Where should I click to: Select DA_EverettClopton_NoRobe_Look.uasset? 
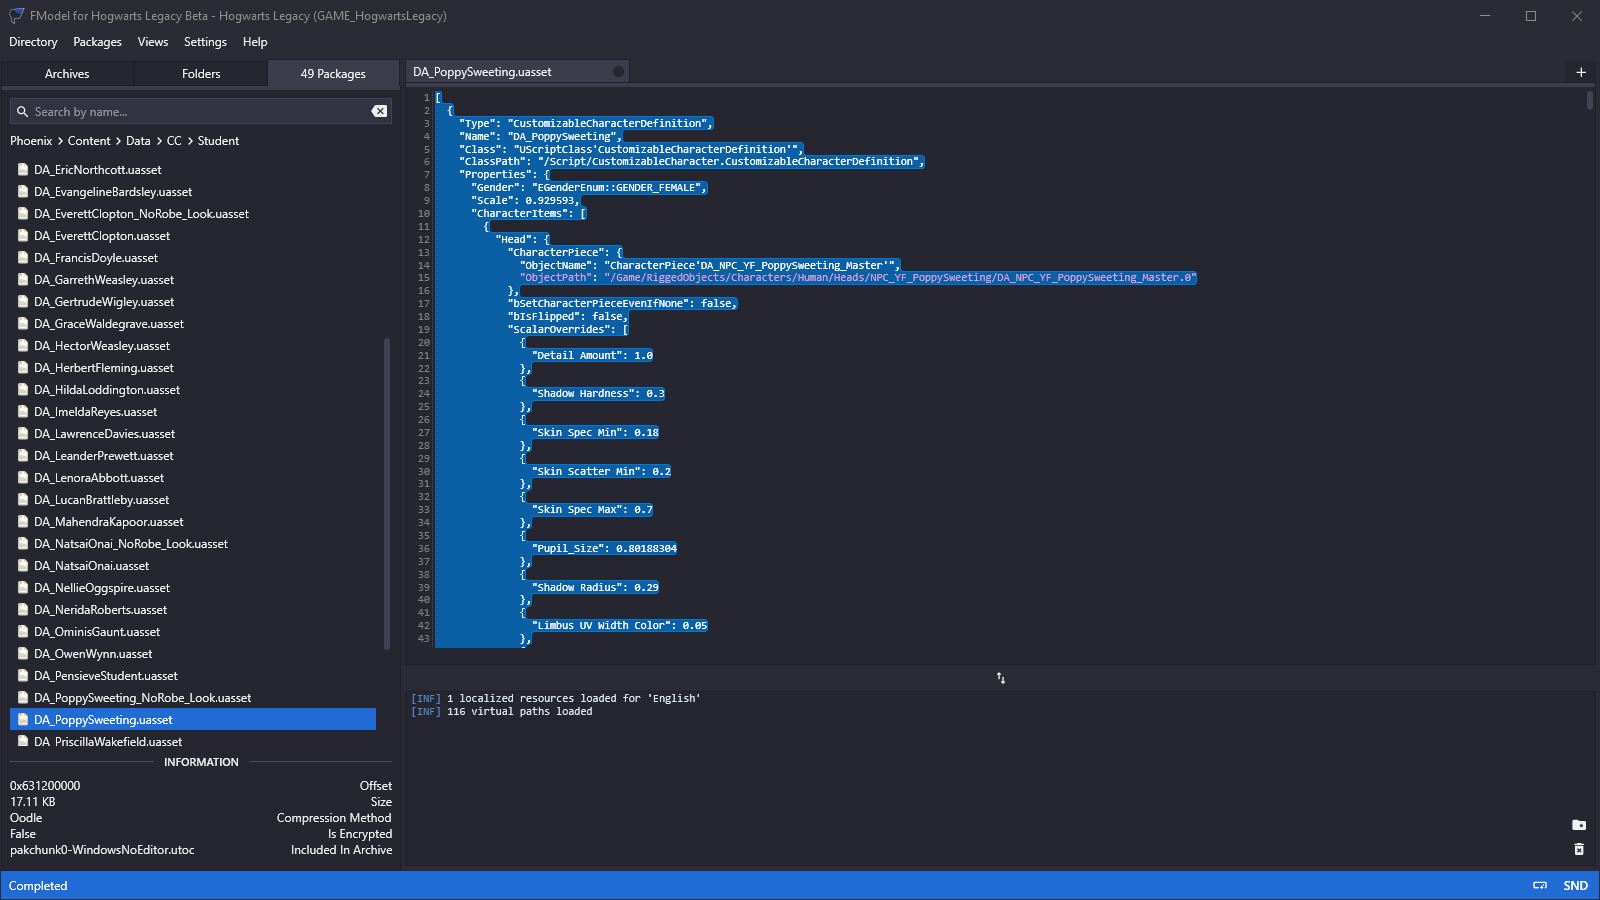[x=193, y=214]
